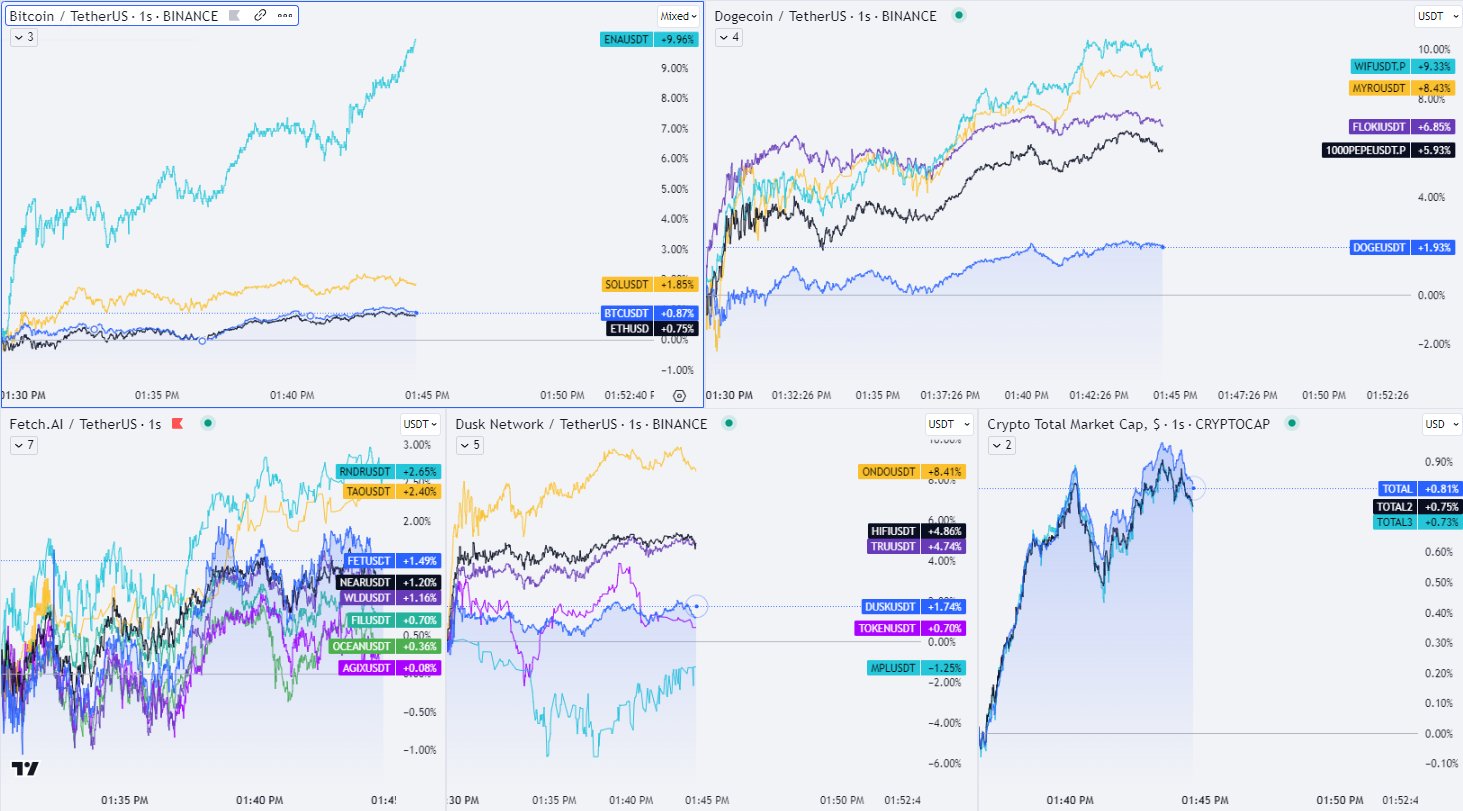Open the USDT currency dropdown on Dogecoin chart
The height and width of the screenshot is (811, 1463).
pyautogui.click(x=1436, y=16)
